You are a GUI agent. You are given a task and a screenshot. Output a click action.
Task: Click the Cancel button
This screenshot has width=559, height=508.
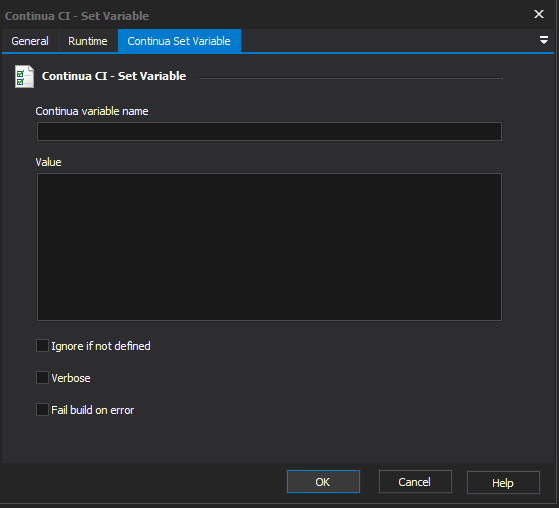click(415, 482)
